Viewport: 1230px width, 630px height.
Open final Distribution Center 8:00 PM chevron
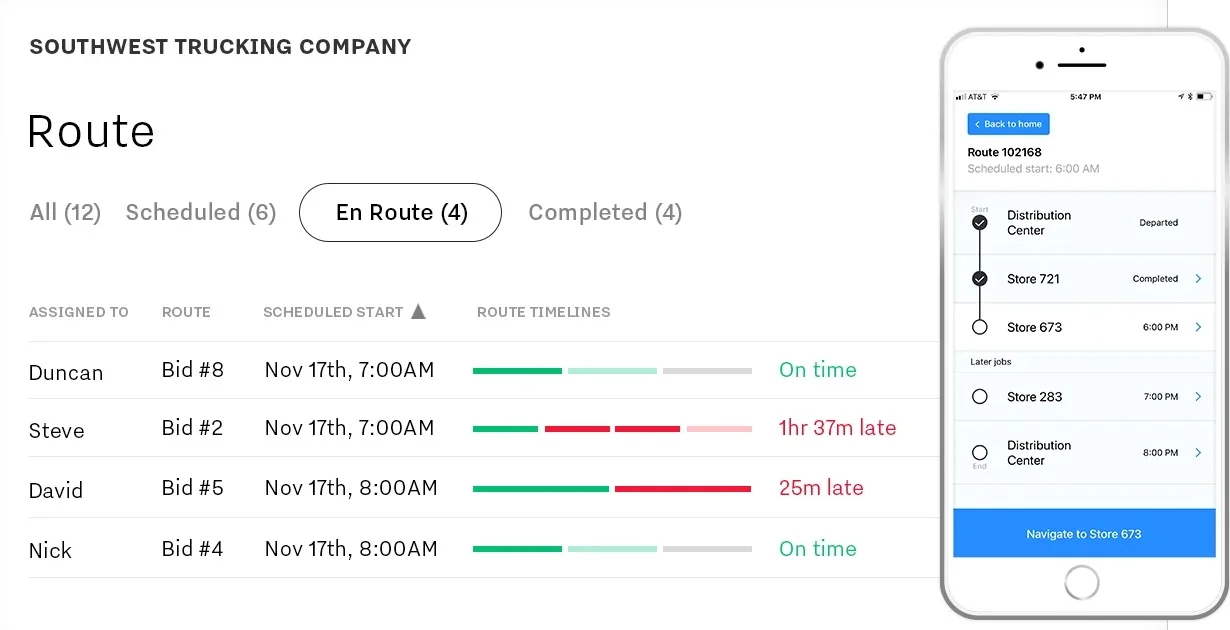pyautogui.click(x=1198, y=453)
